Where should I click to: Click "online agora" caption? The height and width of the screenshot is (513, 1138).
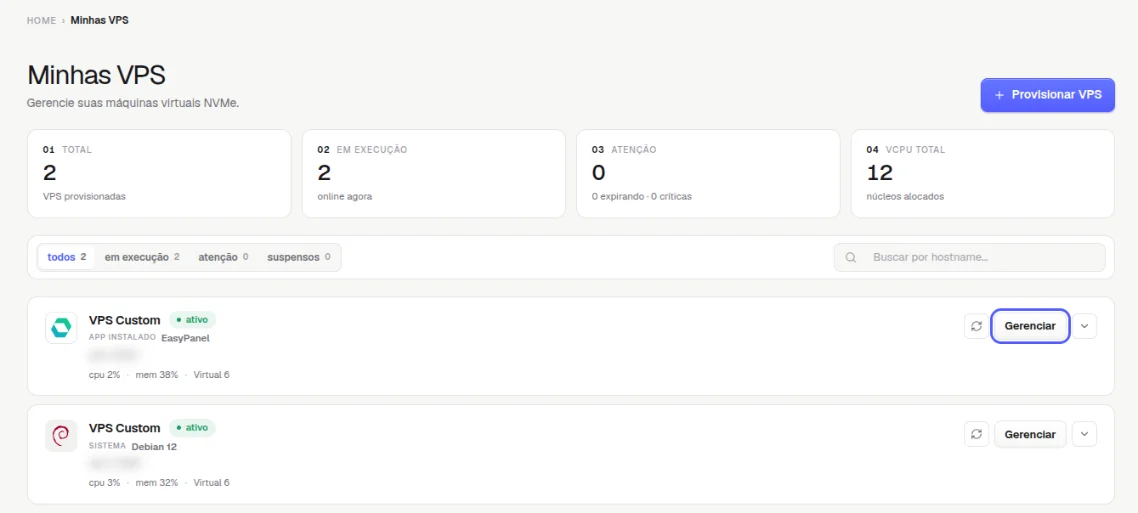coord(345,197)
